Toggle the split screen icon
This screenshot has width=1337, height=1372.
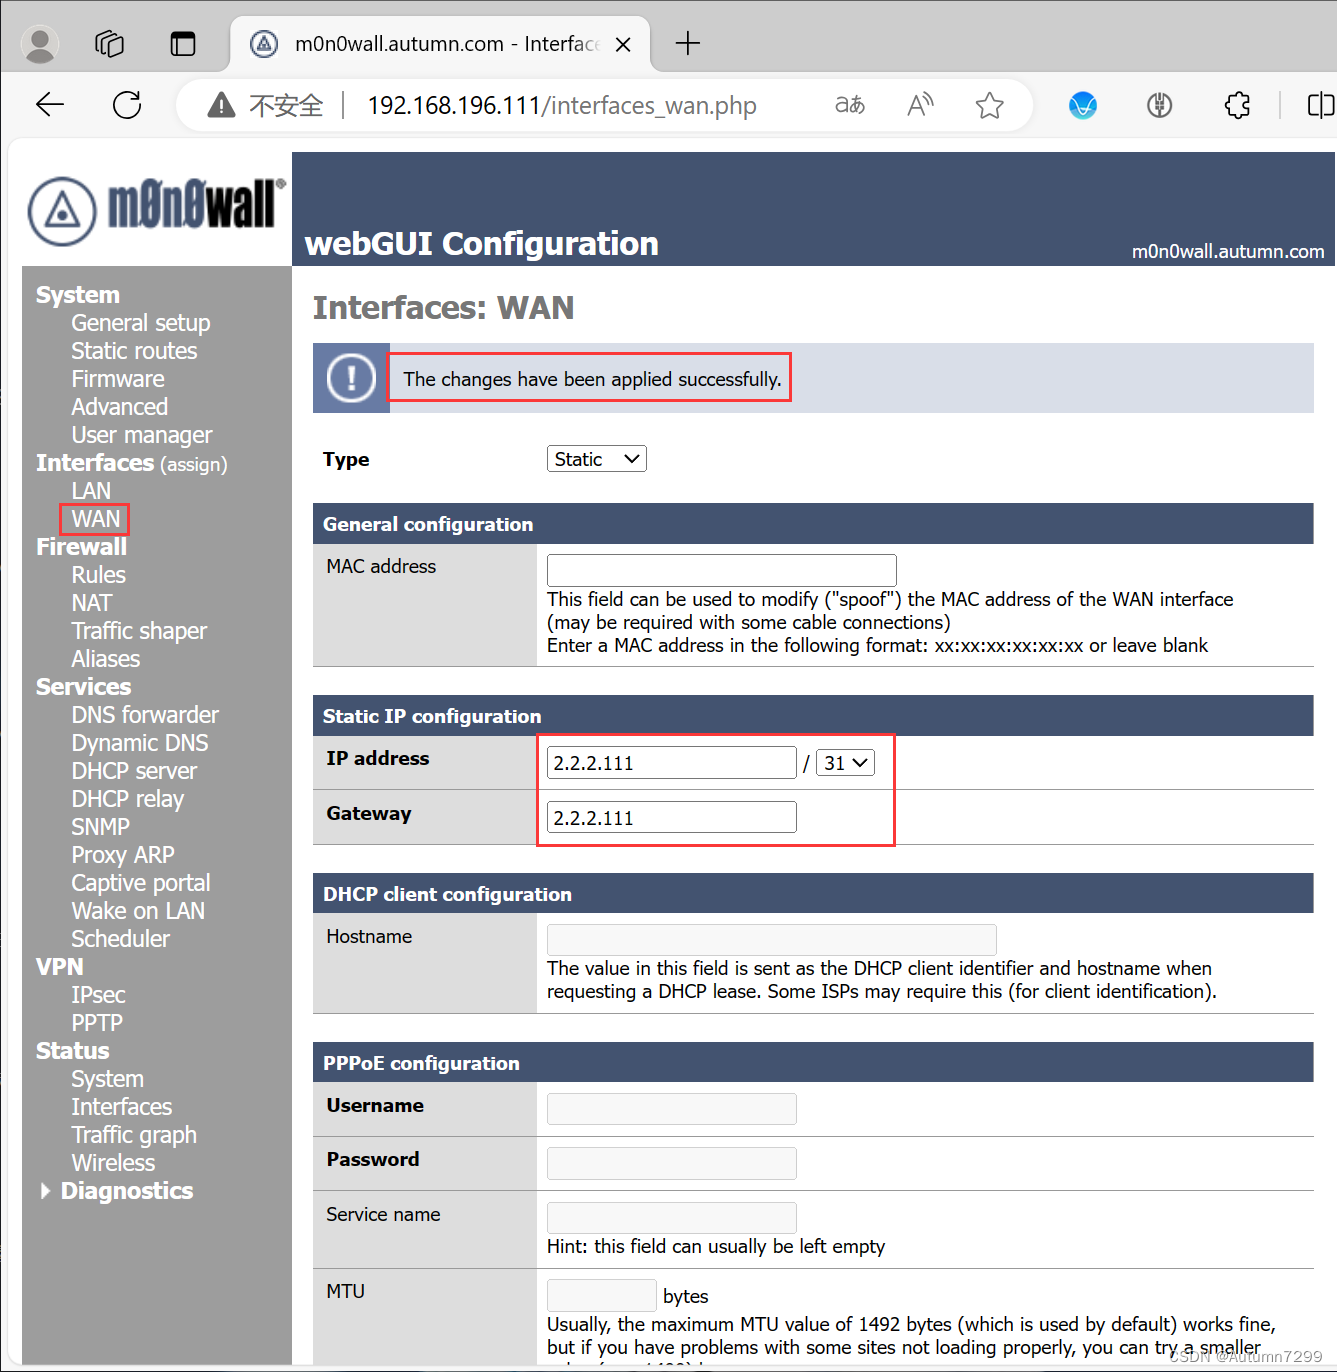point(1320,105)
